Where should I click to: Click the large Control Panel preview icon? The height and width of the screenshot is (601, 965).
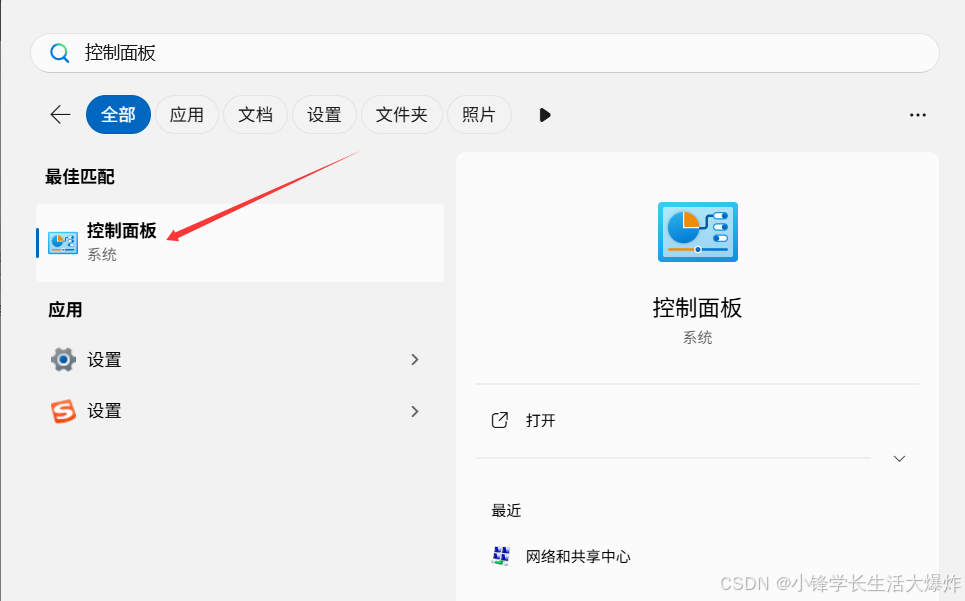click(x=697, y=232)
